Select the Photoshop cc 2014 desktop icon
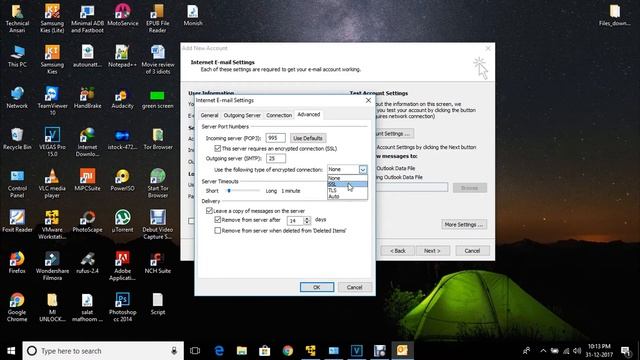Image resolution: width=640 pixels, height=360 pixels. 122,307
